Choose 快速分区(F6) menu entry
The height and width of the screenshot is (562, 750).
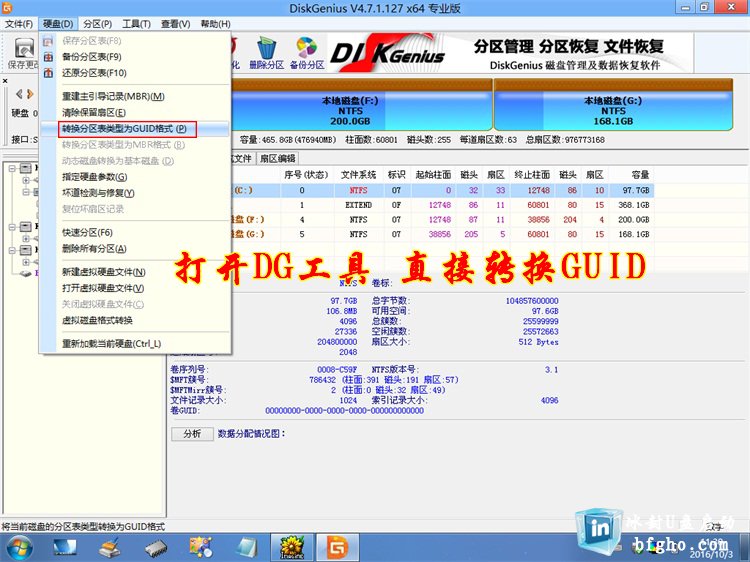pyautogui.click(x=134, y=232)
